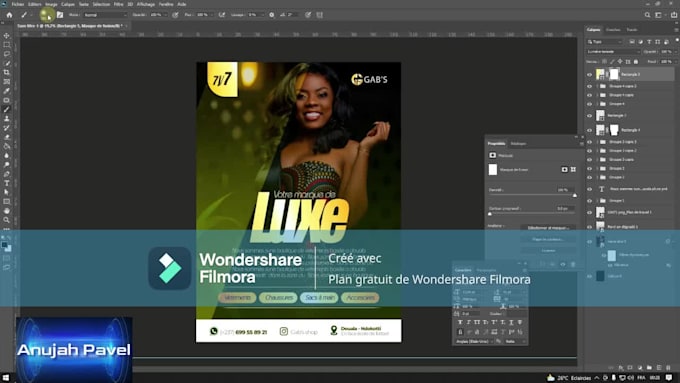Open the Lissage value dropdown

[262, 15]
